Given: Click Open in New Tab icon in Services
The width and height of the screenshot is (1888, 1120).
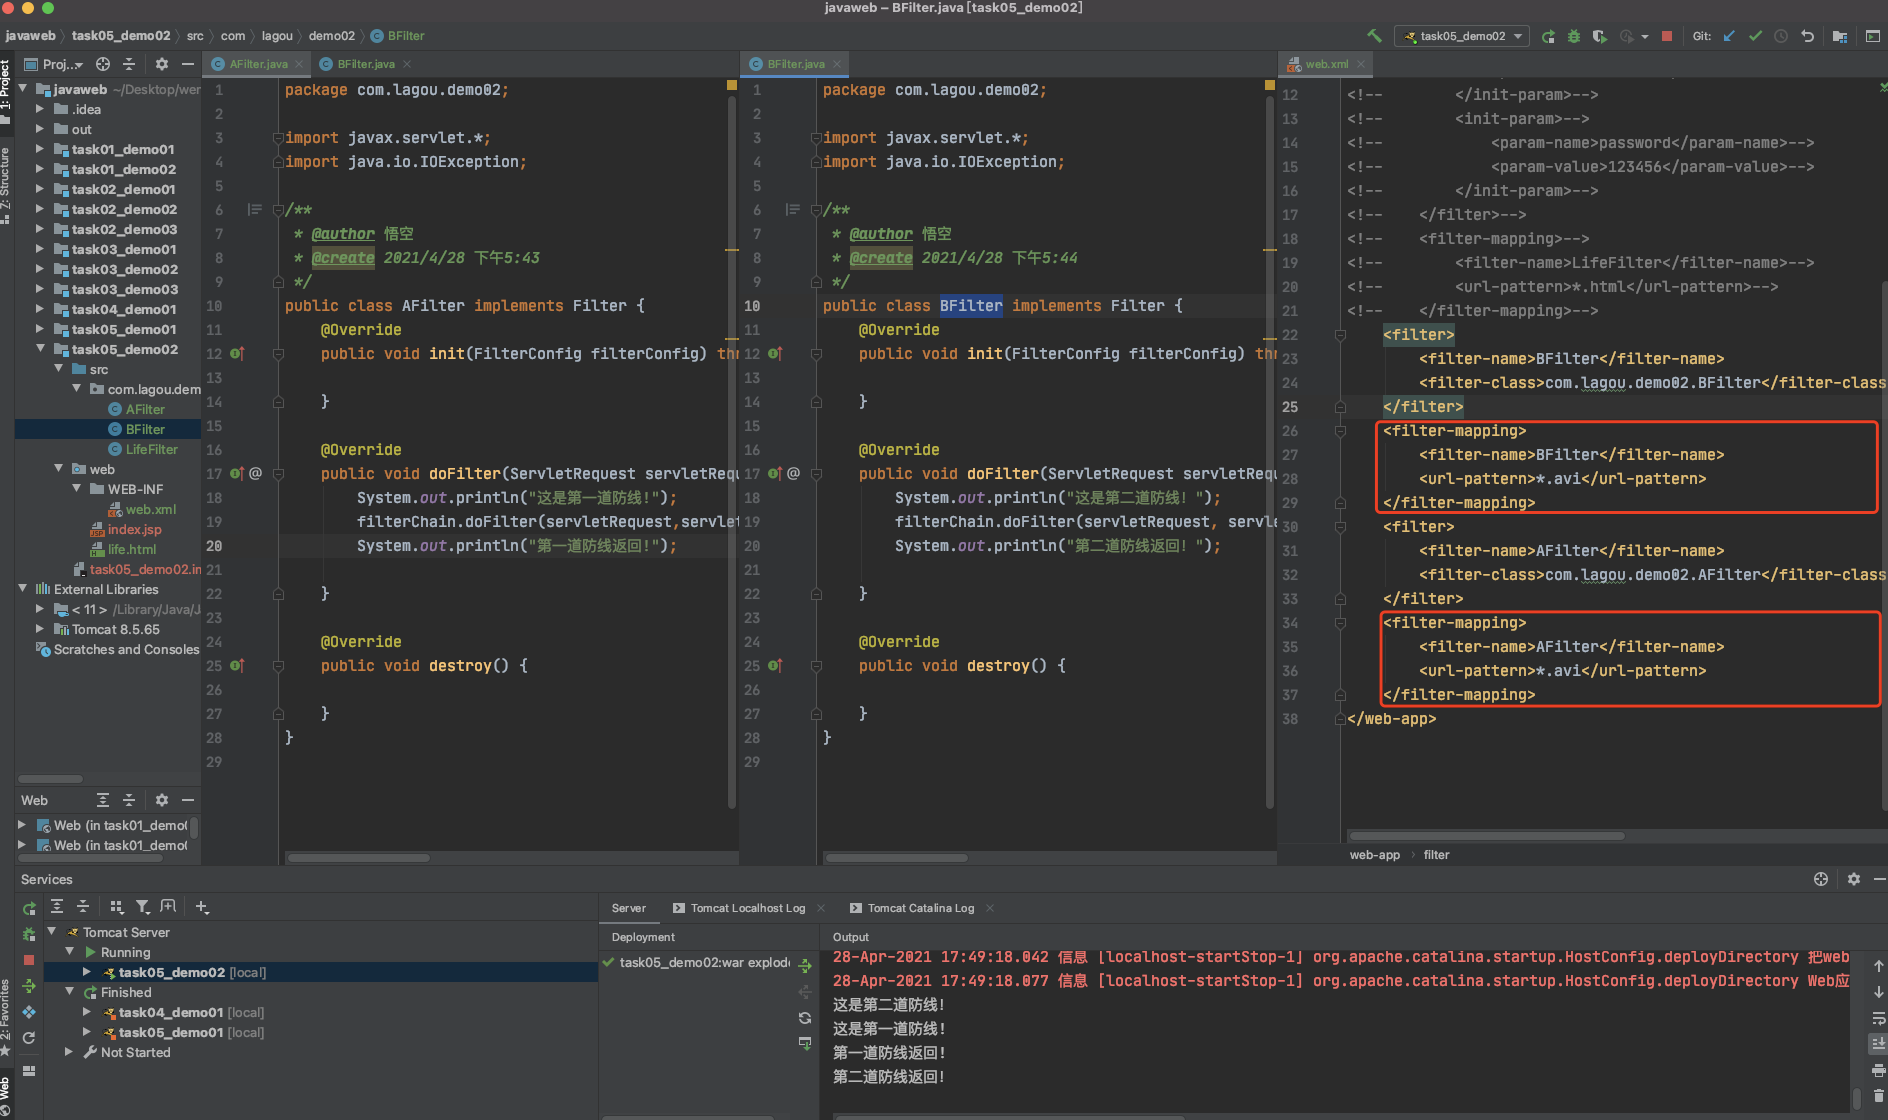Looking at the screenshot, I should [x=168, y=907].
